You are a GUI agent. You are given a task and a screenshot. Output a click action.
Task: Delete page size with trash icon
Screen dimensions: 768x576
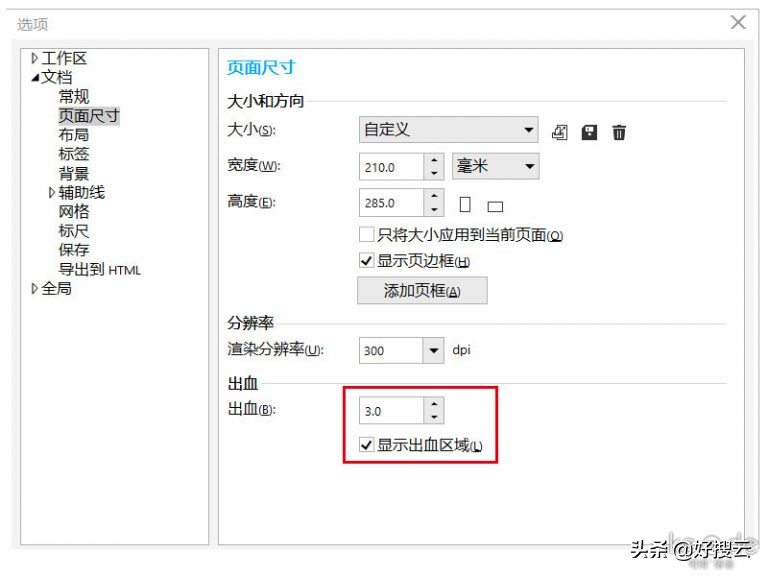click(x=619, y=132)
